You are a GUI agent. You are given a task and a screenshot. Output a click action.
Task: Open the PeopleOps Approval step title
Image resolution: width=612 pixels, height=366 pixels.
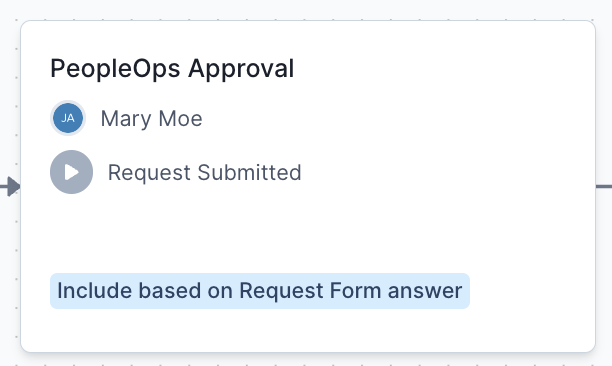coord(172,69)
